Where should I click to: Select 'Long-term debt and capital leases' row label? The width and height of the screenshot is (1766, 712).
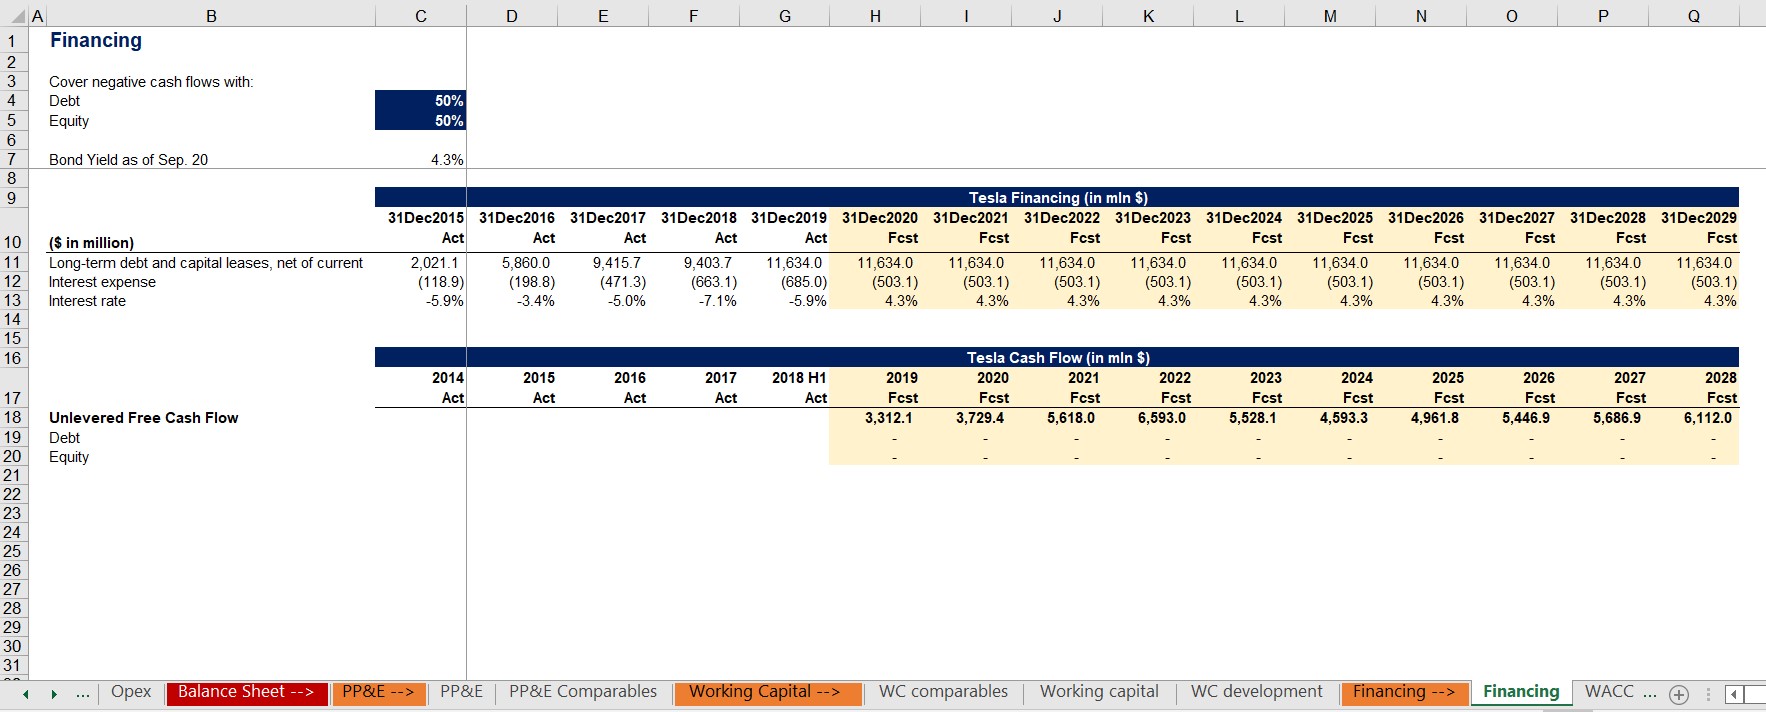[206, 263]
